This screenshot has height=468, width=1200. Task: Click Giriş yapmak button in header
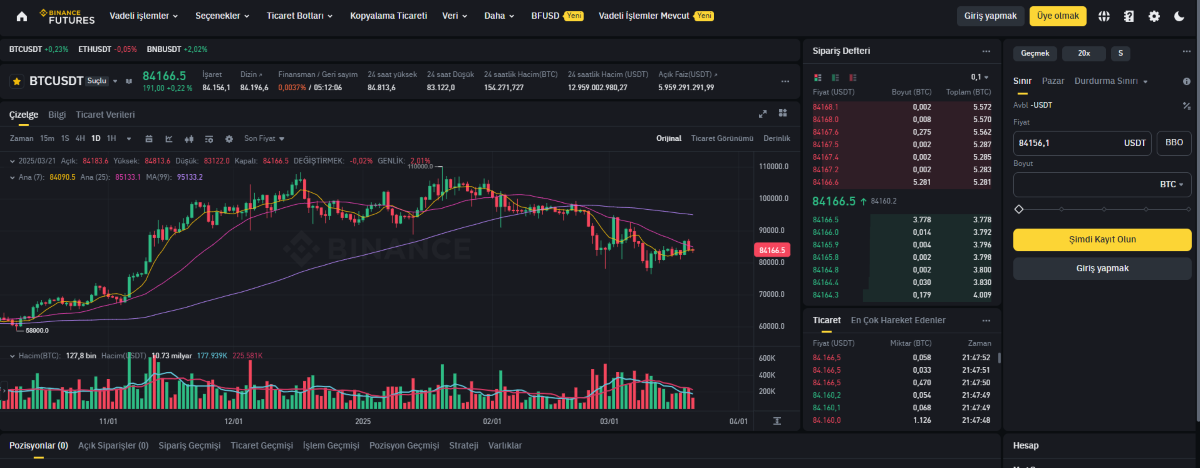pyautogui.click(x=990, y=16)
